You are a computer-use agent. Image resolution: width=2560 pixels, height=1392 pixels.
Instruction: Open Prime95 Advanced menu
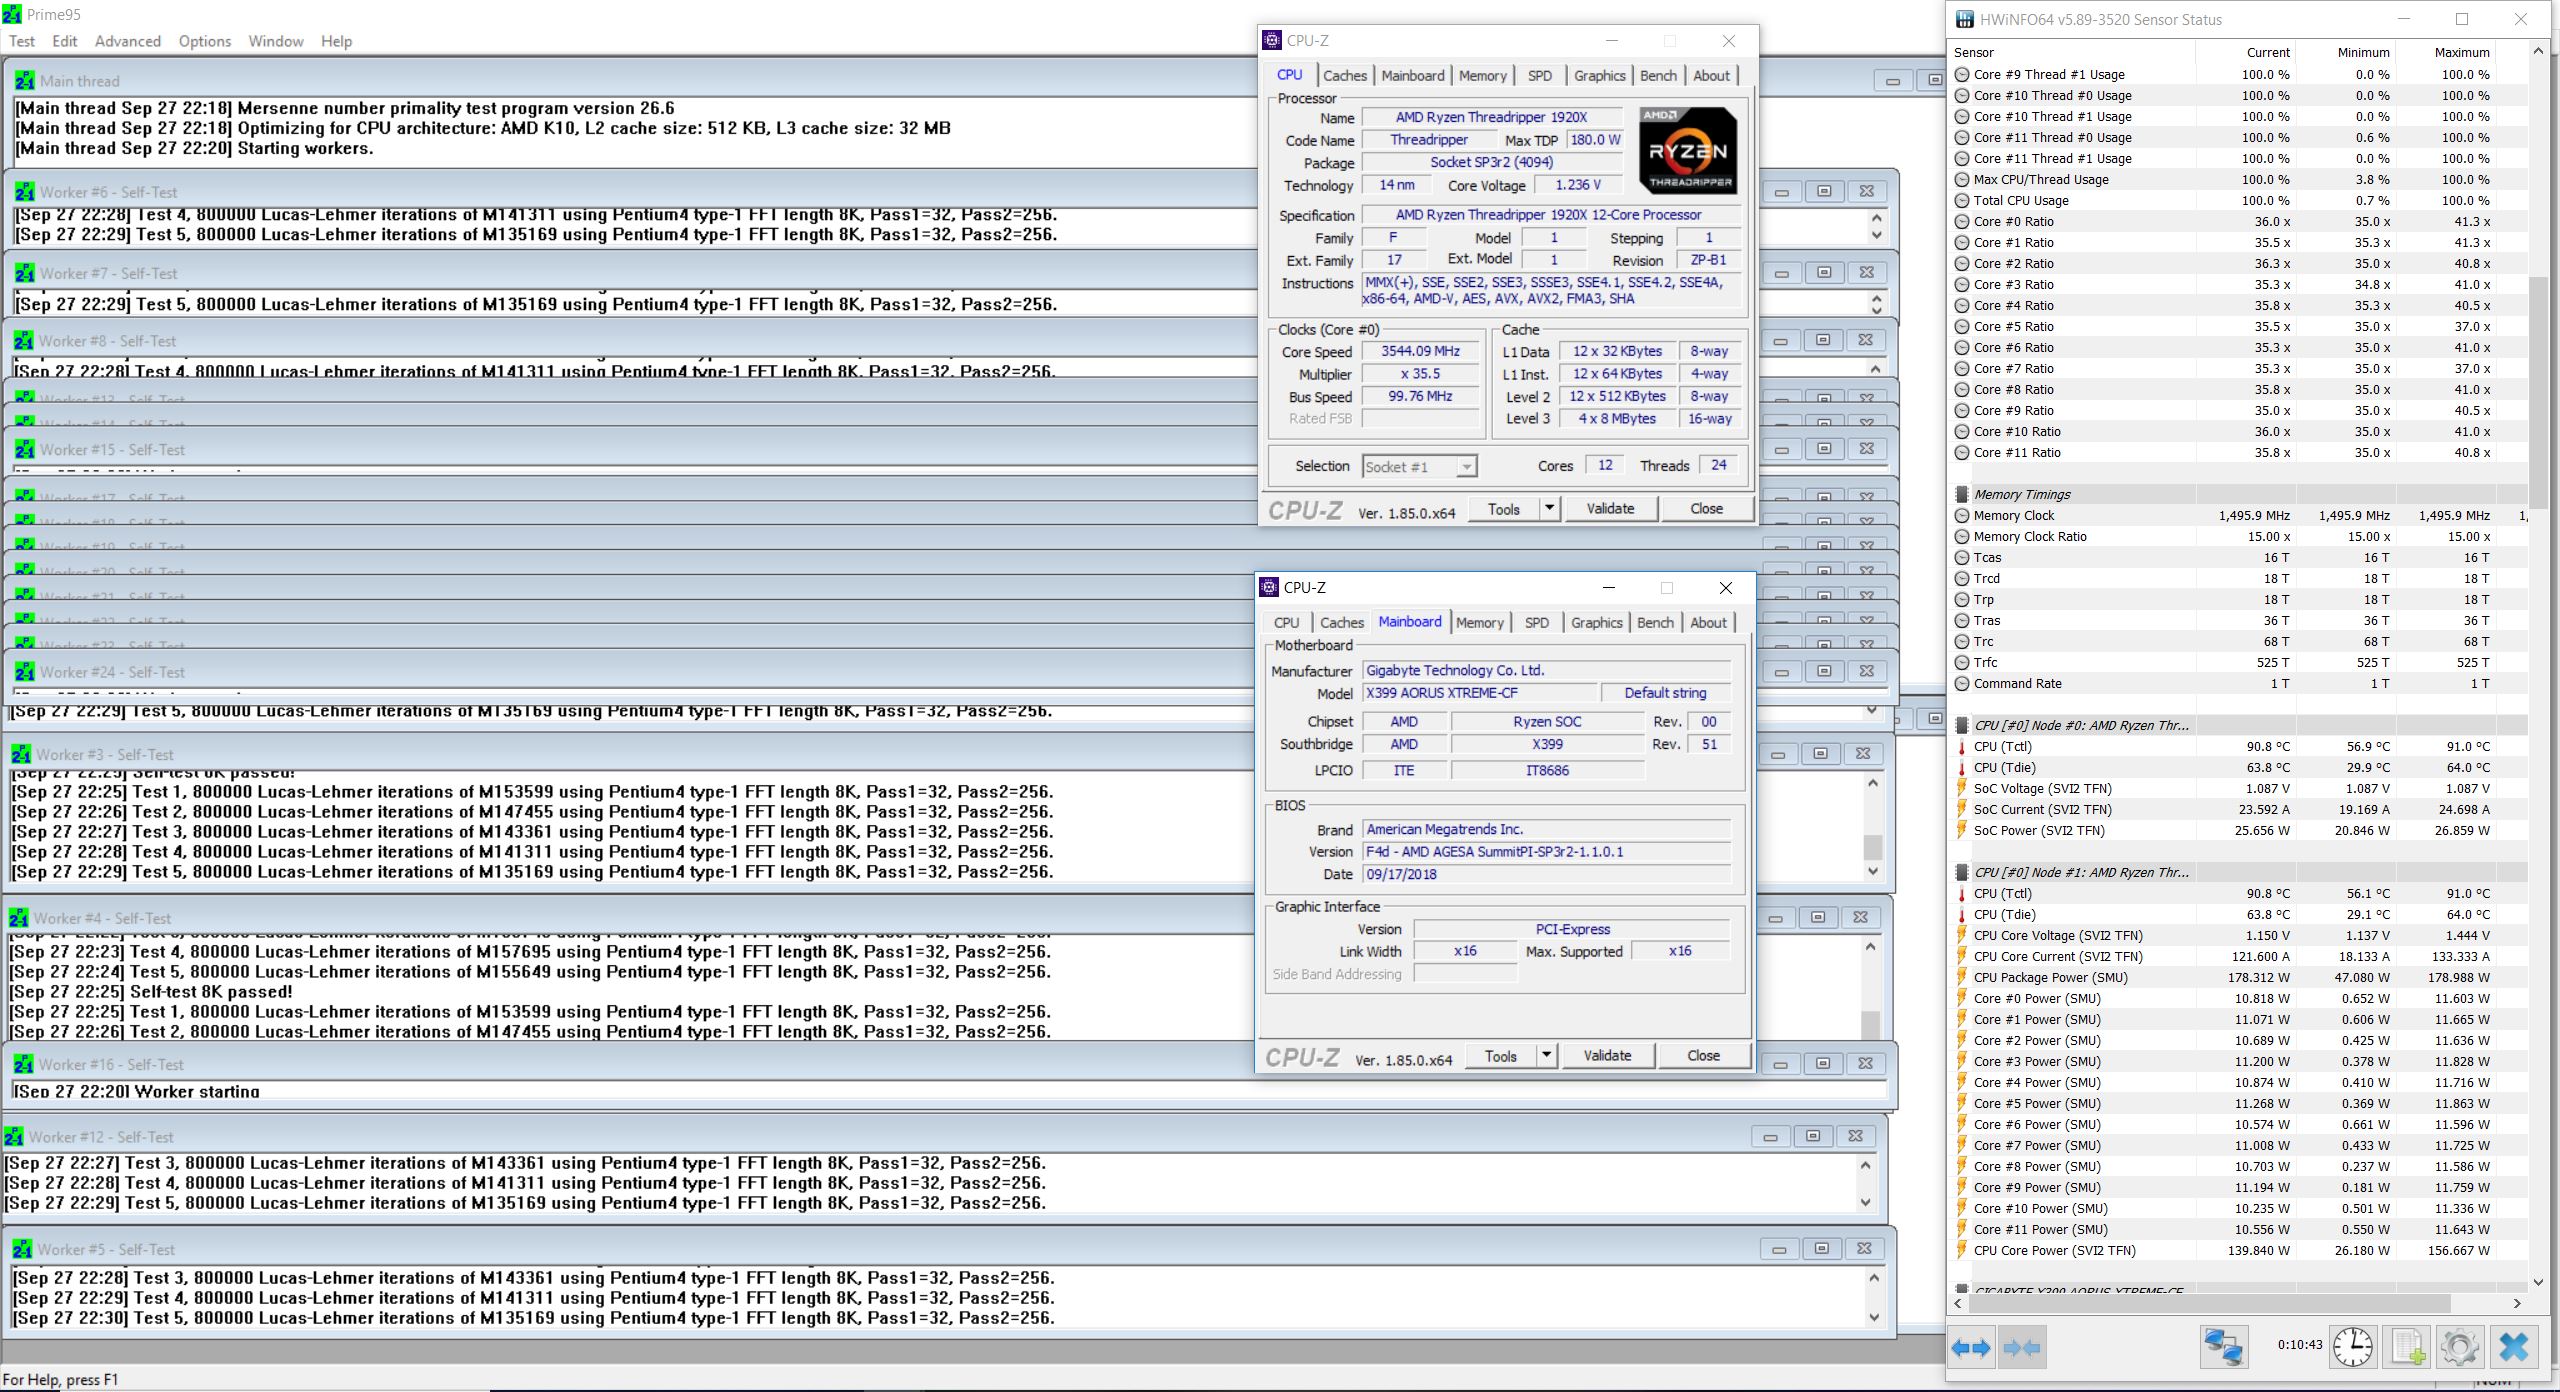(128, 41)
